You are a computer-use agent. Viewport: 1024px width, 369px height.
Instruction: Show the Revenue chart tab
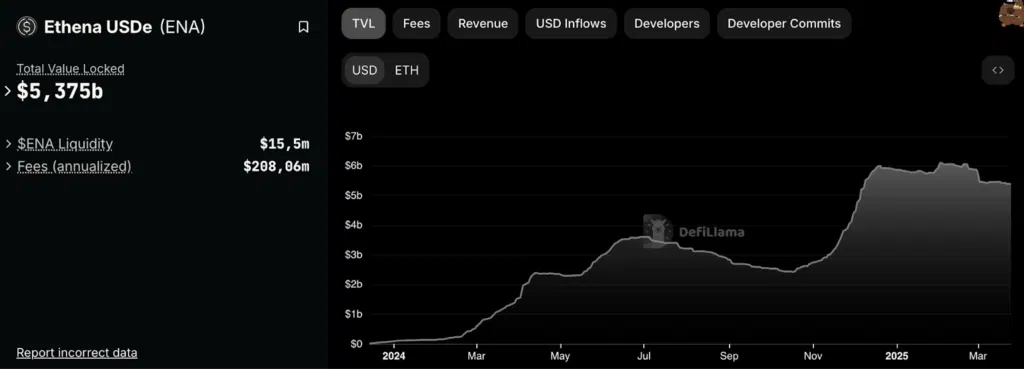click(483, 24)
